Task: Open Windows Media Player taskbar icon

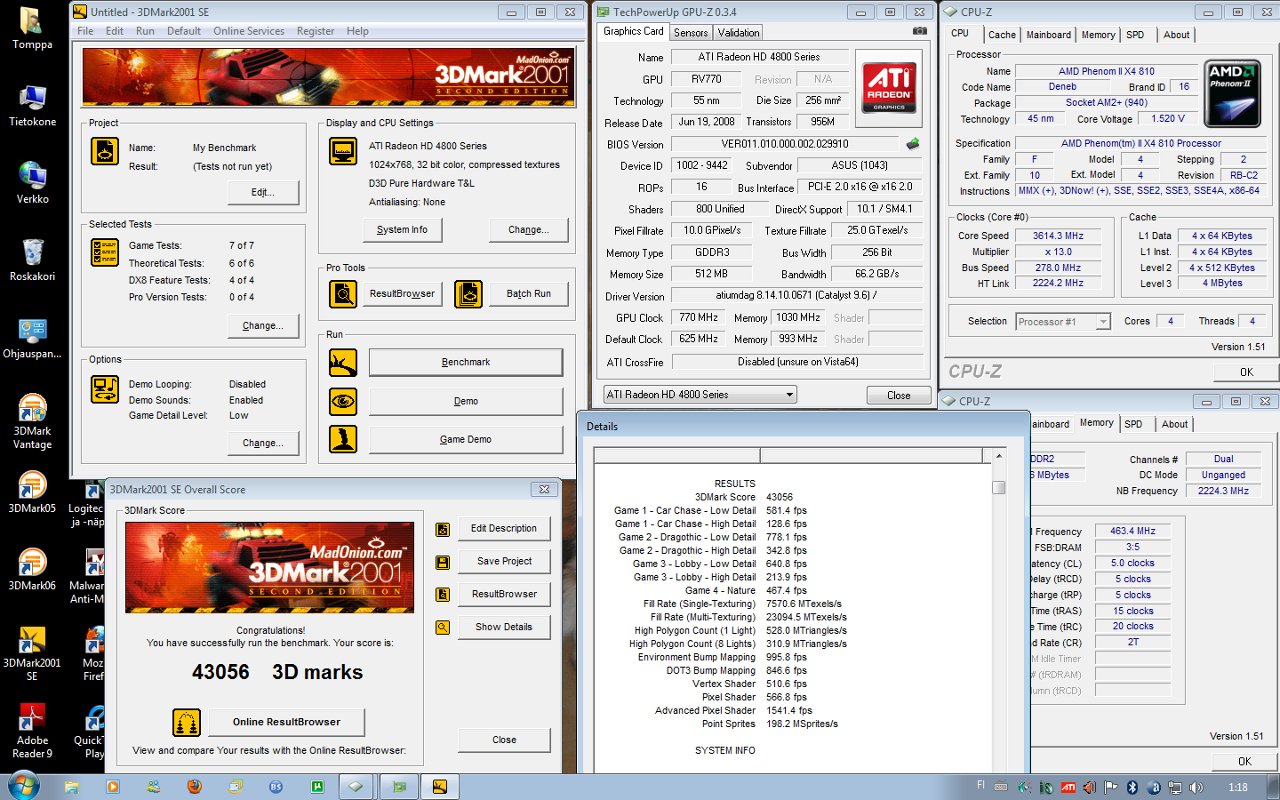Action: coord(111,786)
